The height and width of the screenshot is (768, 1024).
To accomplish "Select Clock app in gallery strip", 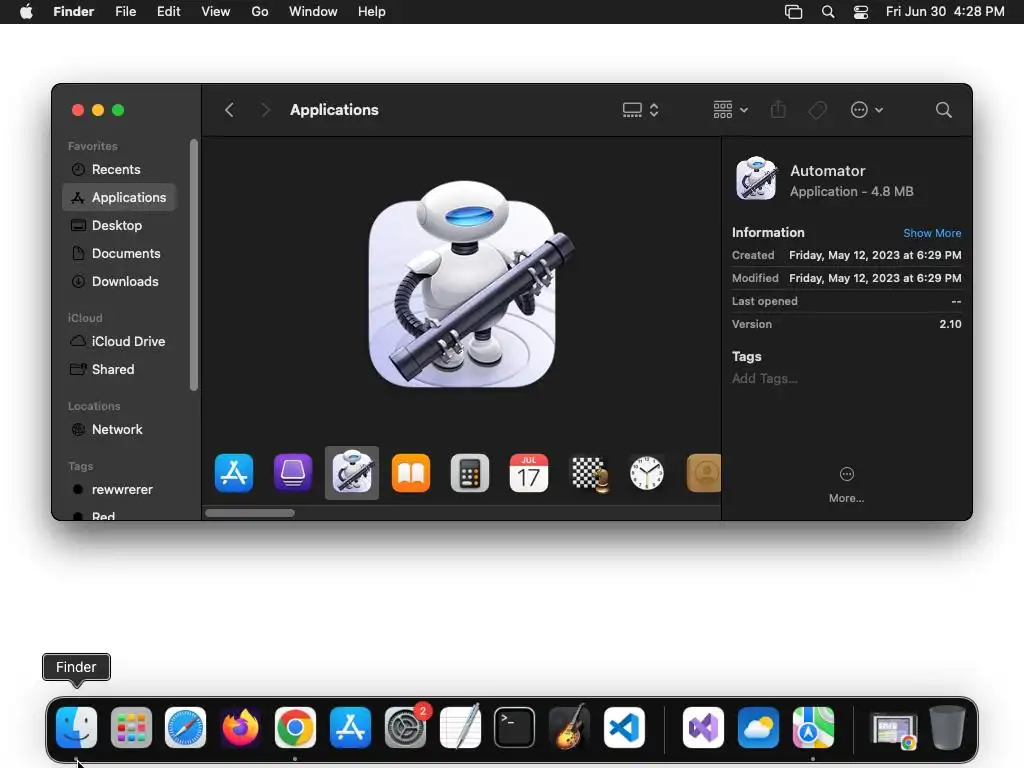I will (647, 473).
